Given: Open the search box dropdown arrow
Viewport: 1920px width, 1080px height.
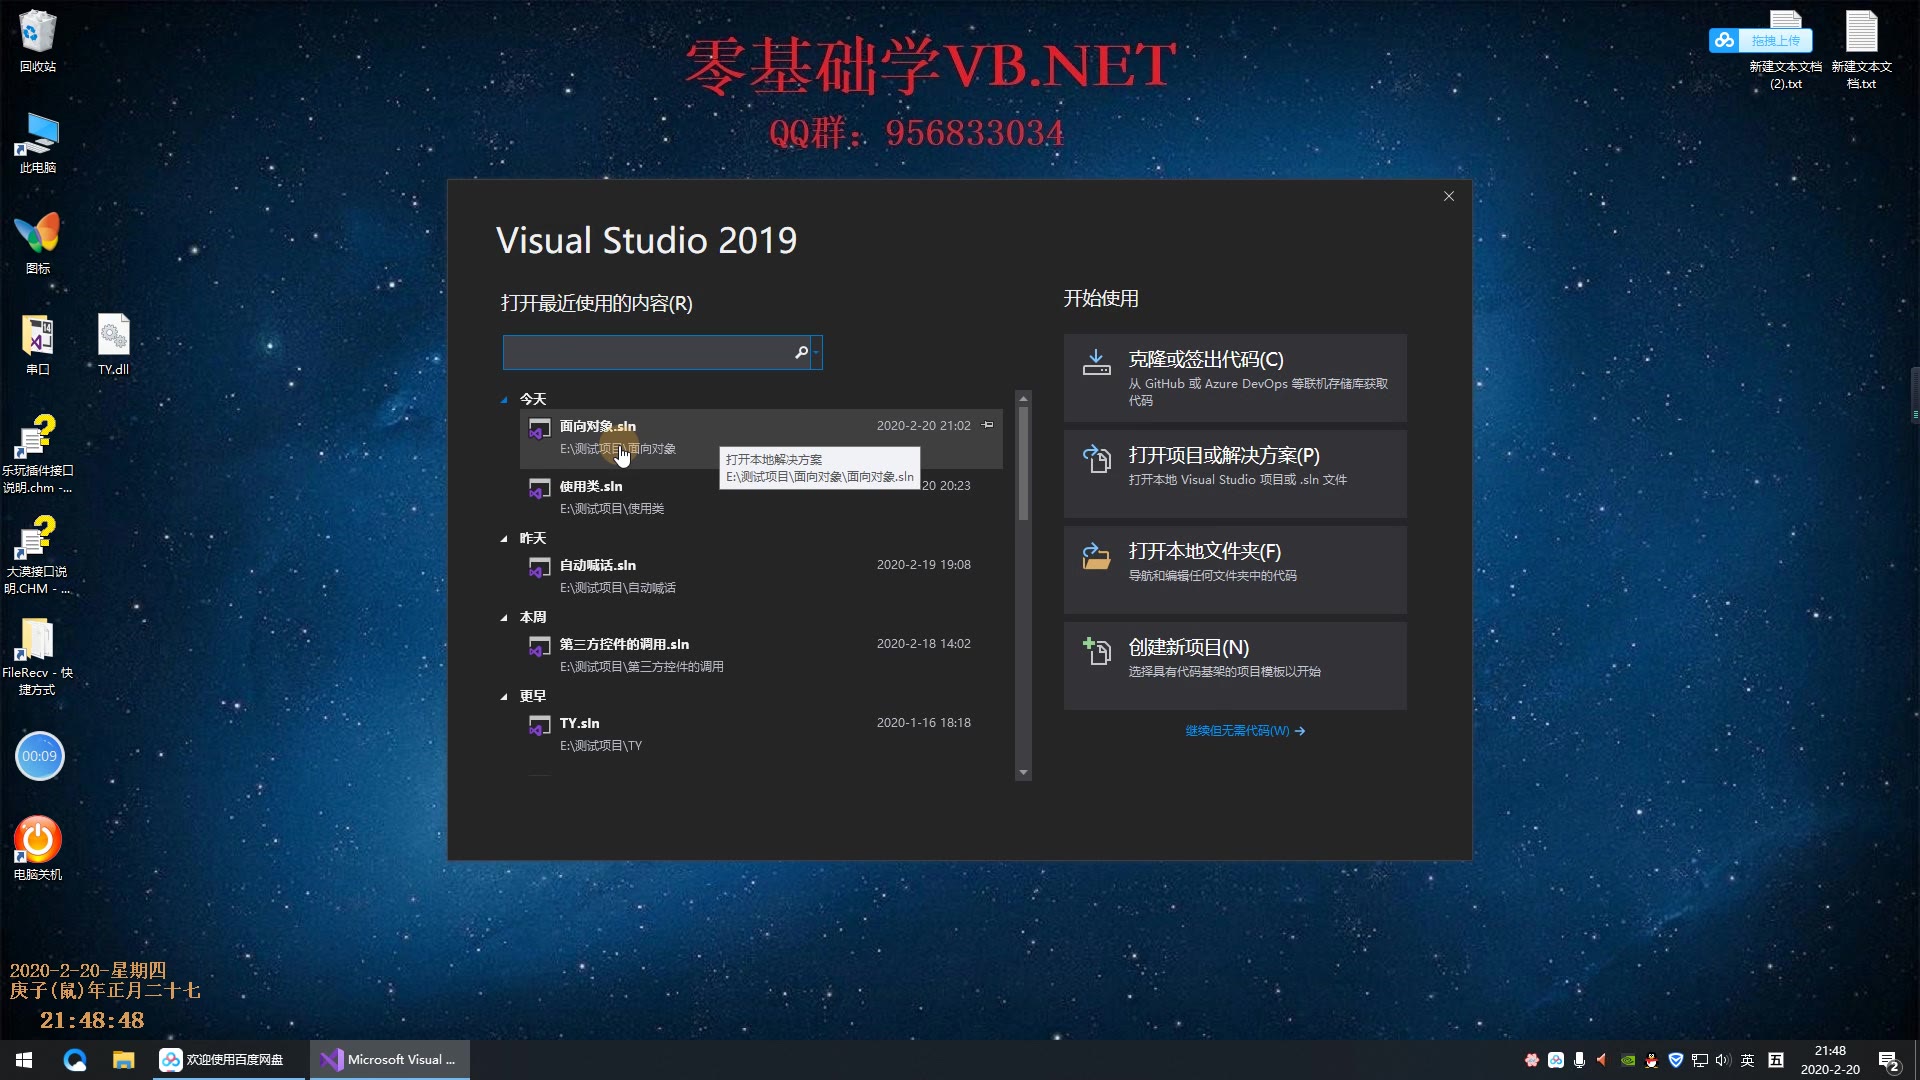Looking at the screenshot, I should click(817, 352).
